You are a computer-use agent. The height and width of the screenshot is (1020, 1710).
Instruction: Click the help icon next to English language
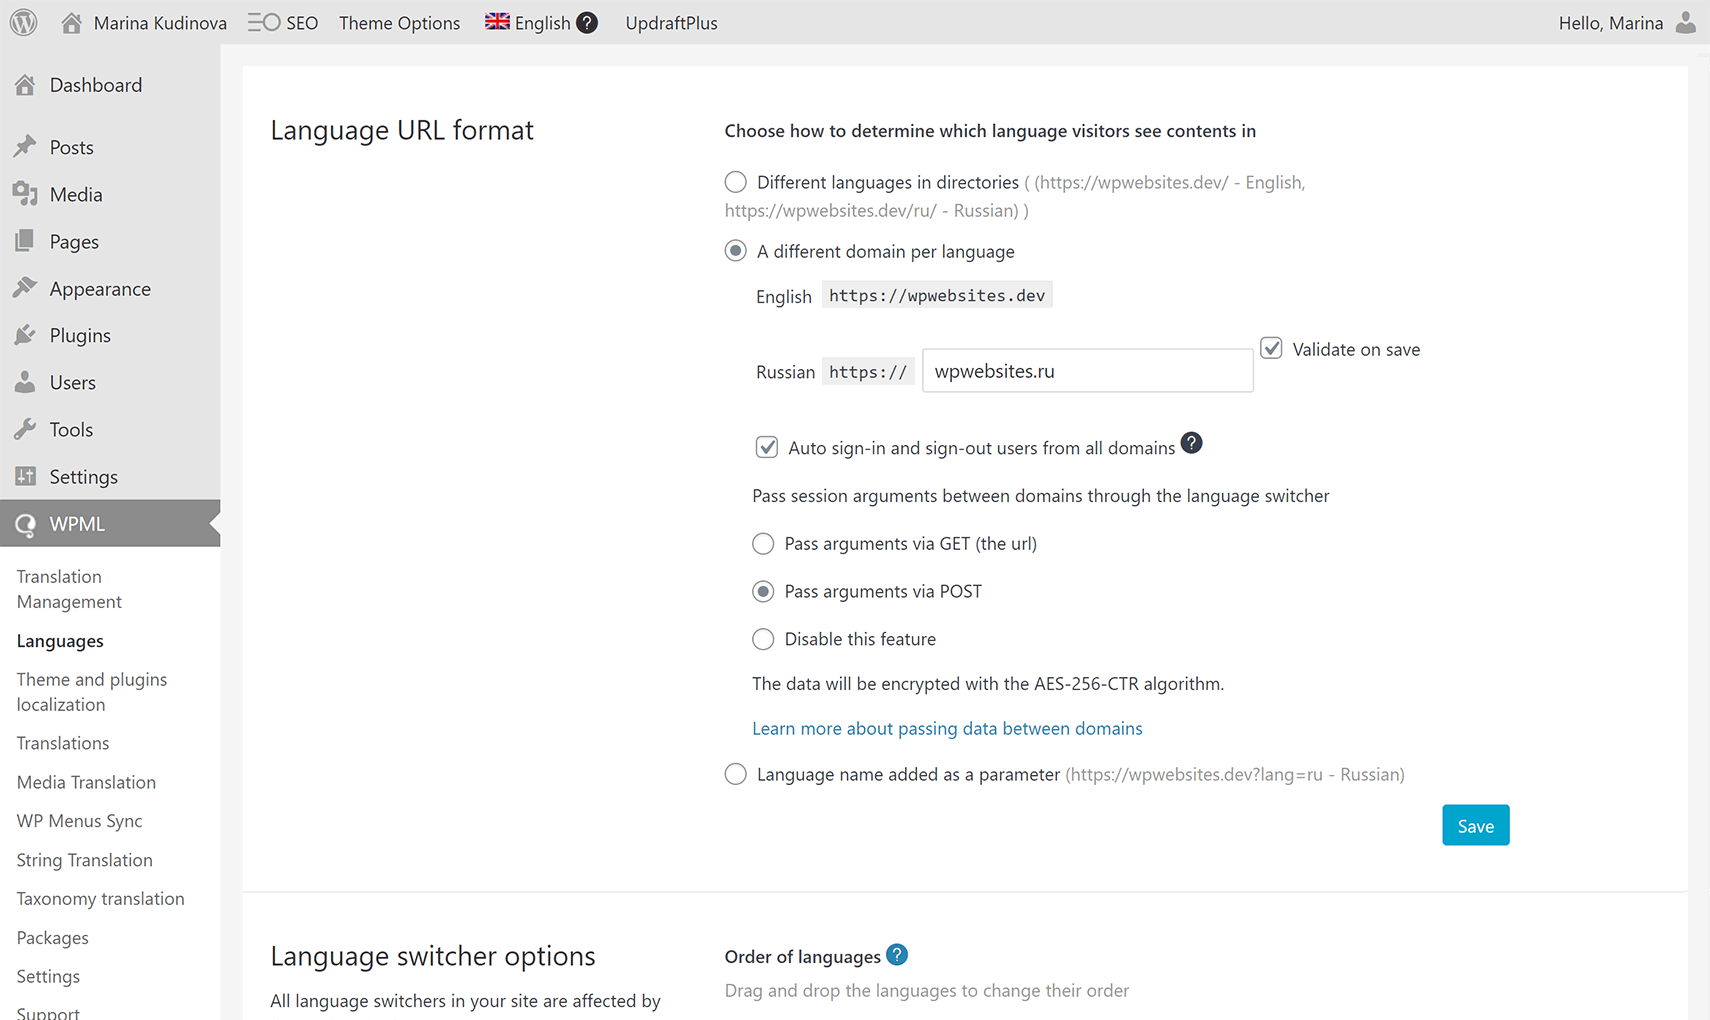coord(587,22)
